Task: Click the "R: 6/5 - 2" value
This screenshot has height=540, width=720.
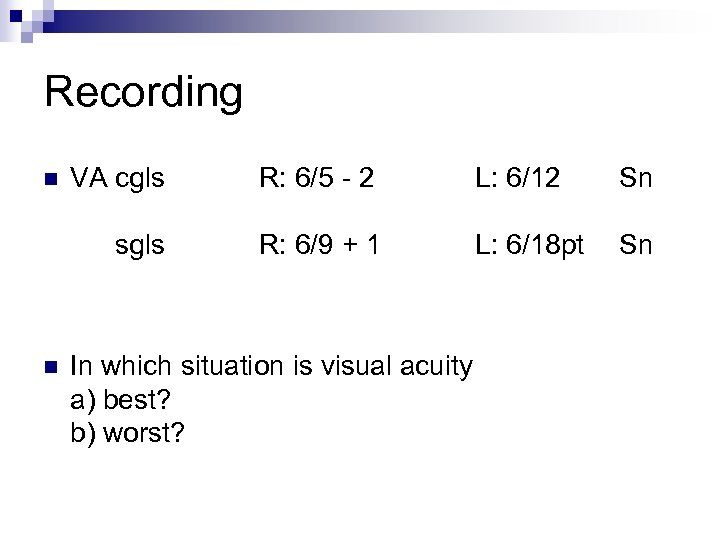Action: pyautogui.click(x=316, y=179)
